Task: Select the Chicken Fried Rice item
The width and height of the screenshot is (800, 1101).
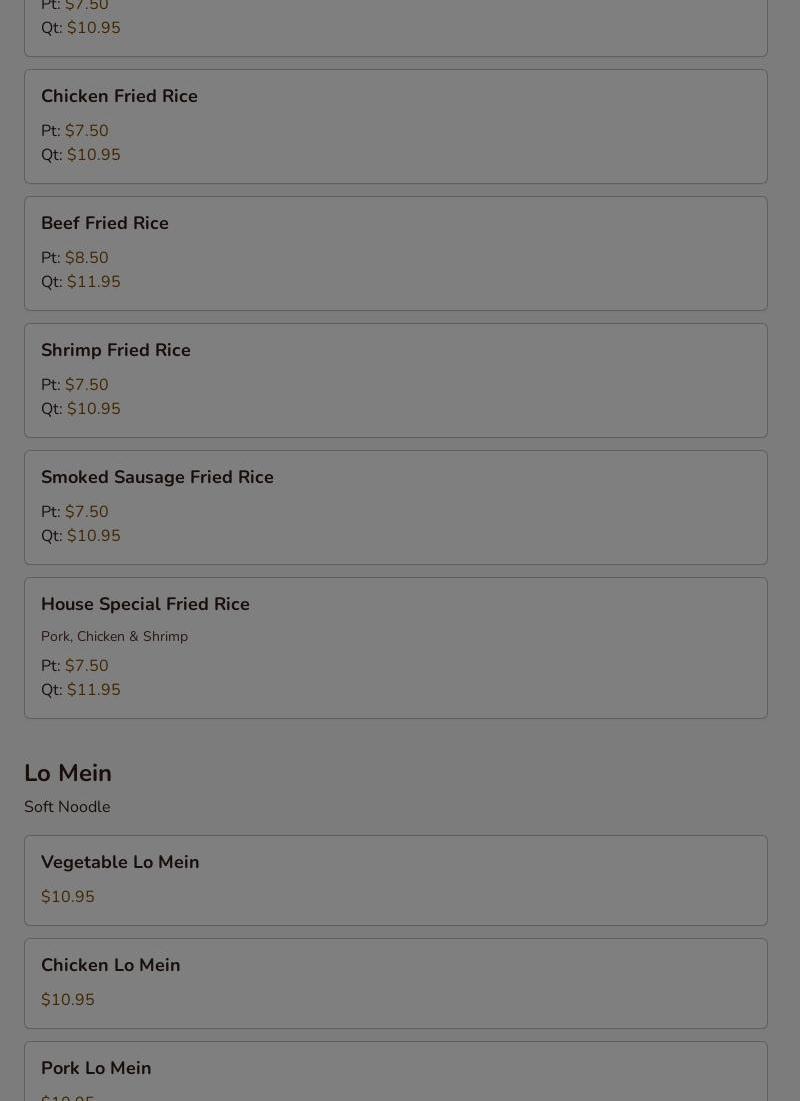Action: (x=395, y=126)
